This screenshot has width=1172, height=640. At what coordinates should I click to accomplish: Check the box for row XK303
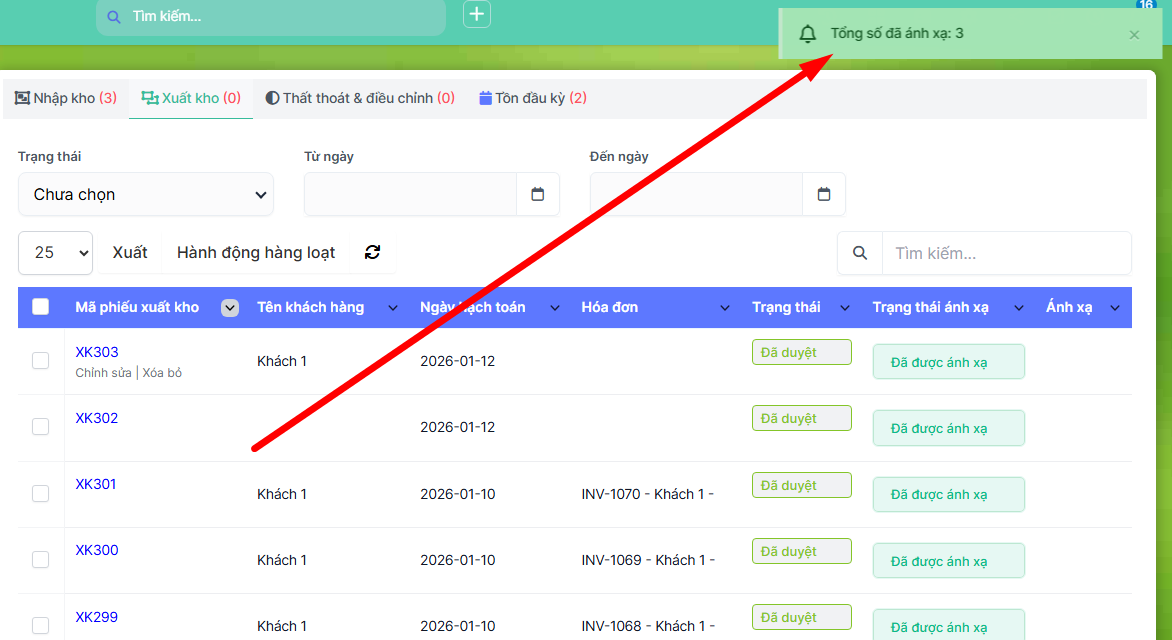tap(40, 360)
